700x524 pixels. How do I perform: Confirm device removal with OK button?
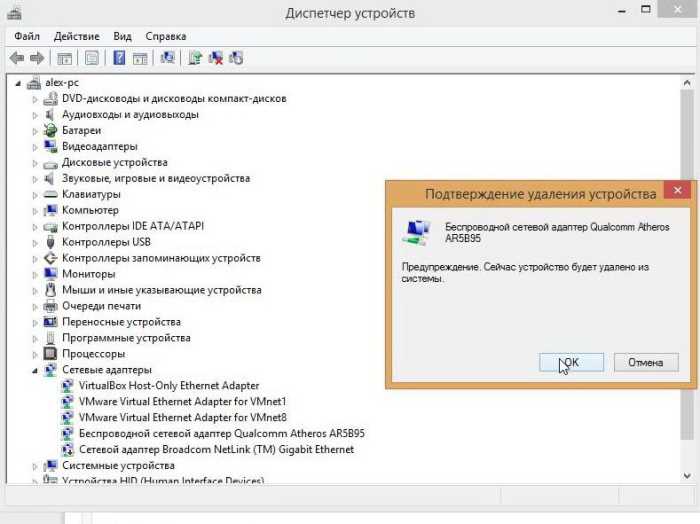click(x=570, y=362)
